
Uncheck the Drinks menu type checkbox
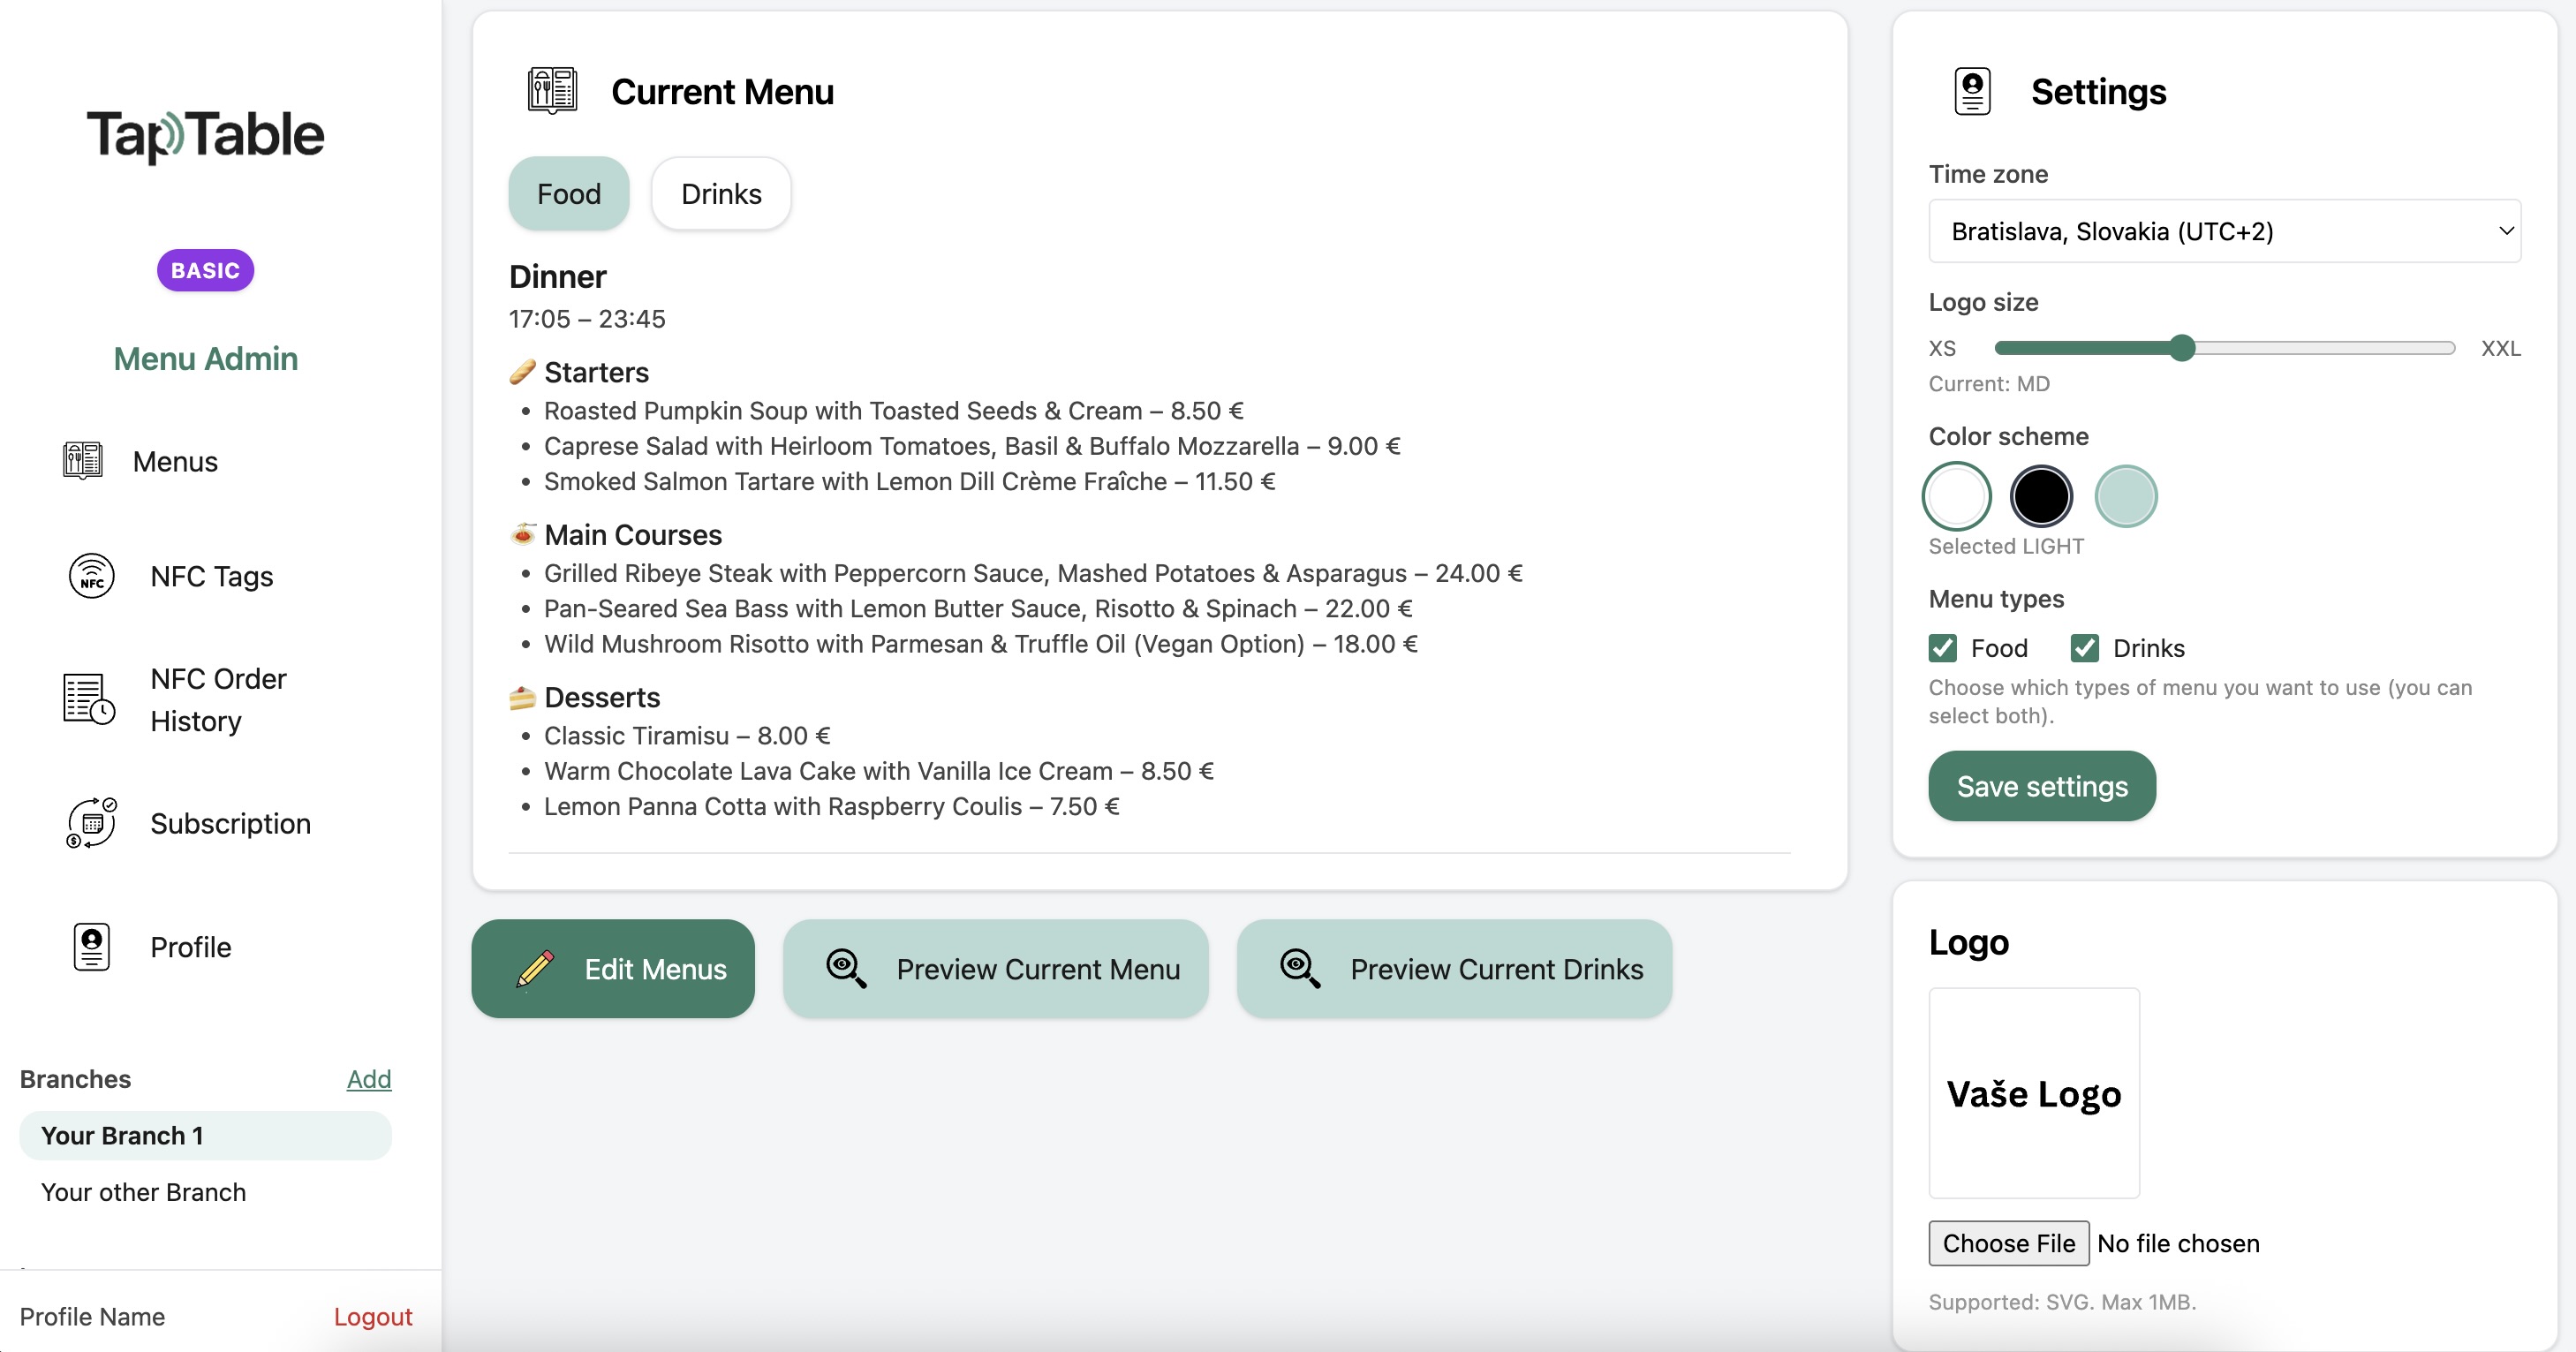tap(2084, 648)
